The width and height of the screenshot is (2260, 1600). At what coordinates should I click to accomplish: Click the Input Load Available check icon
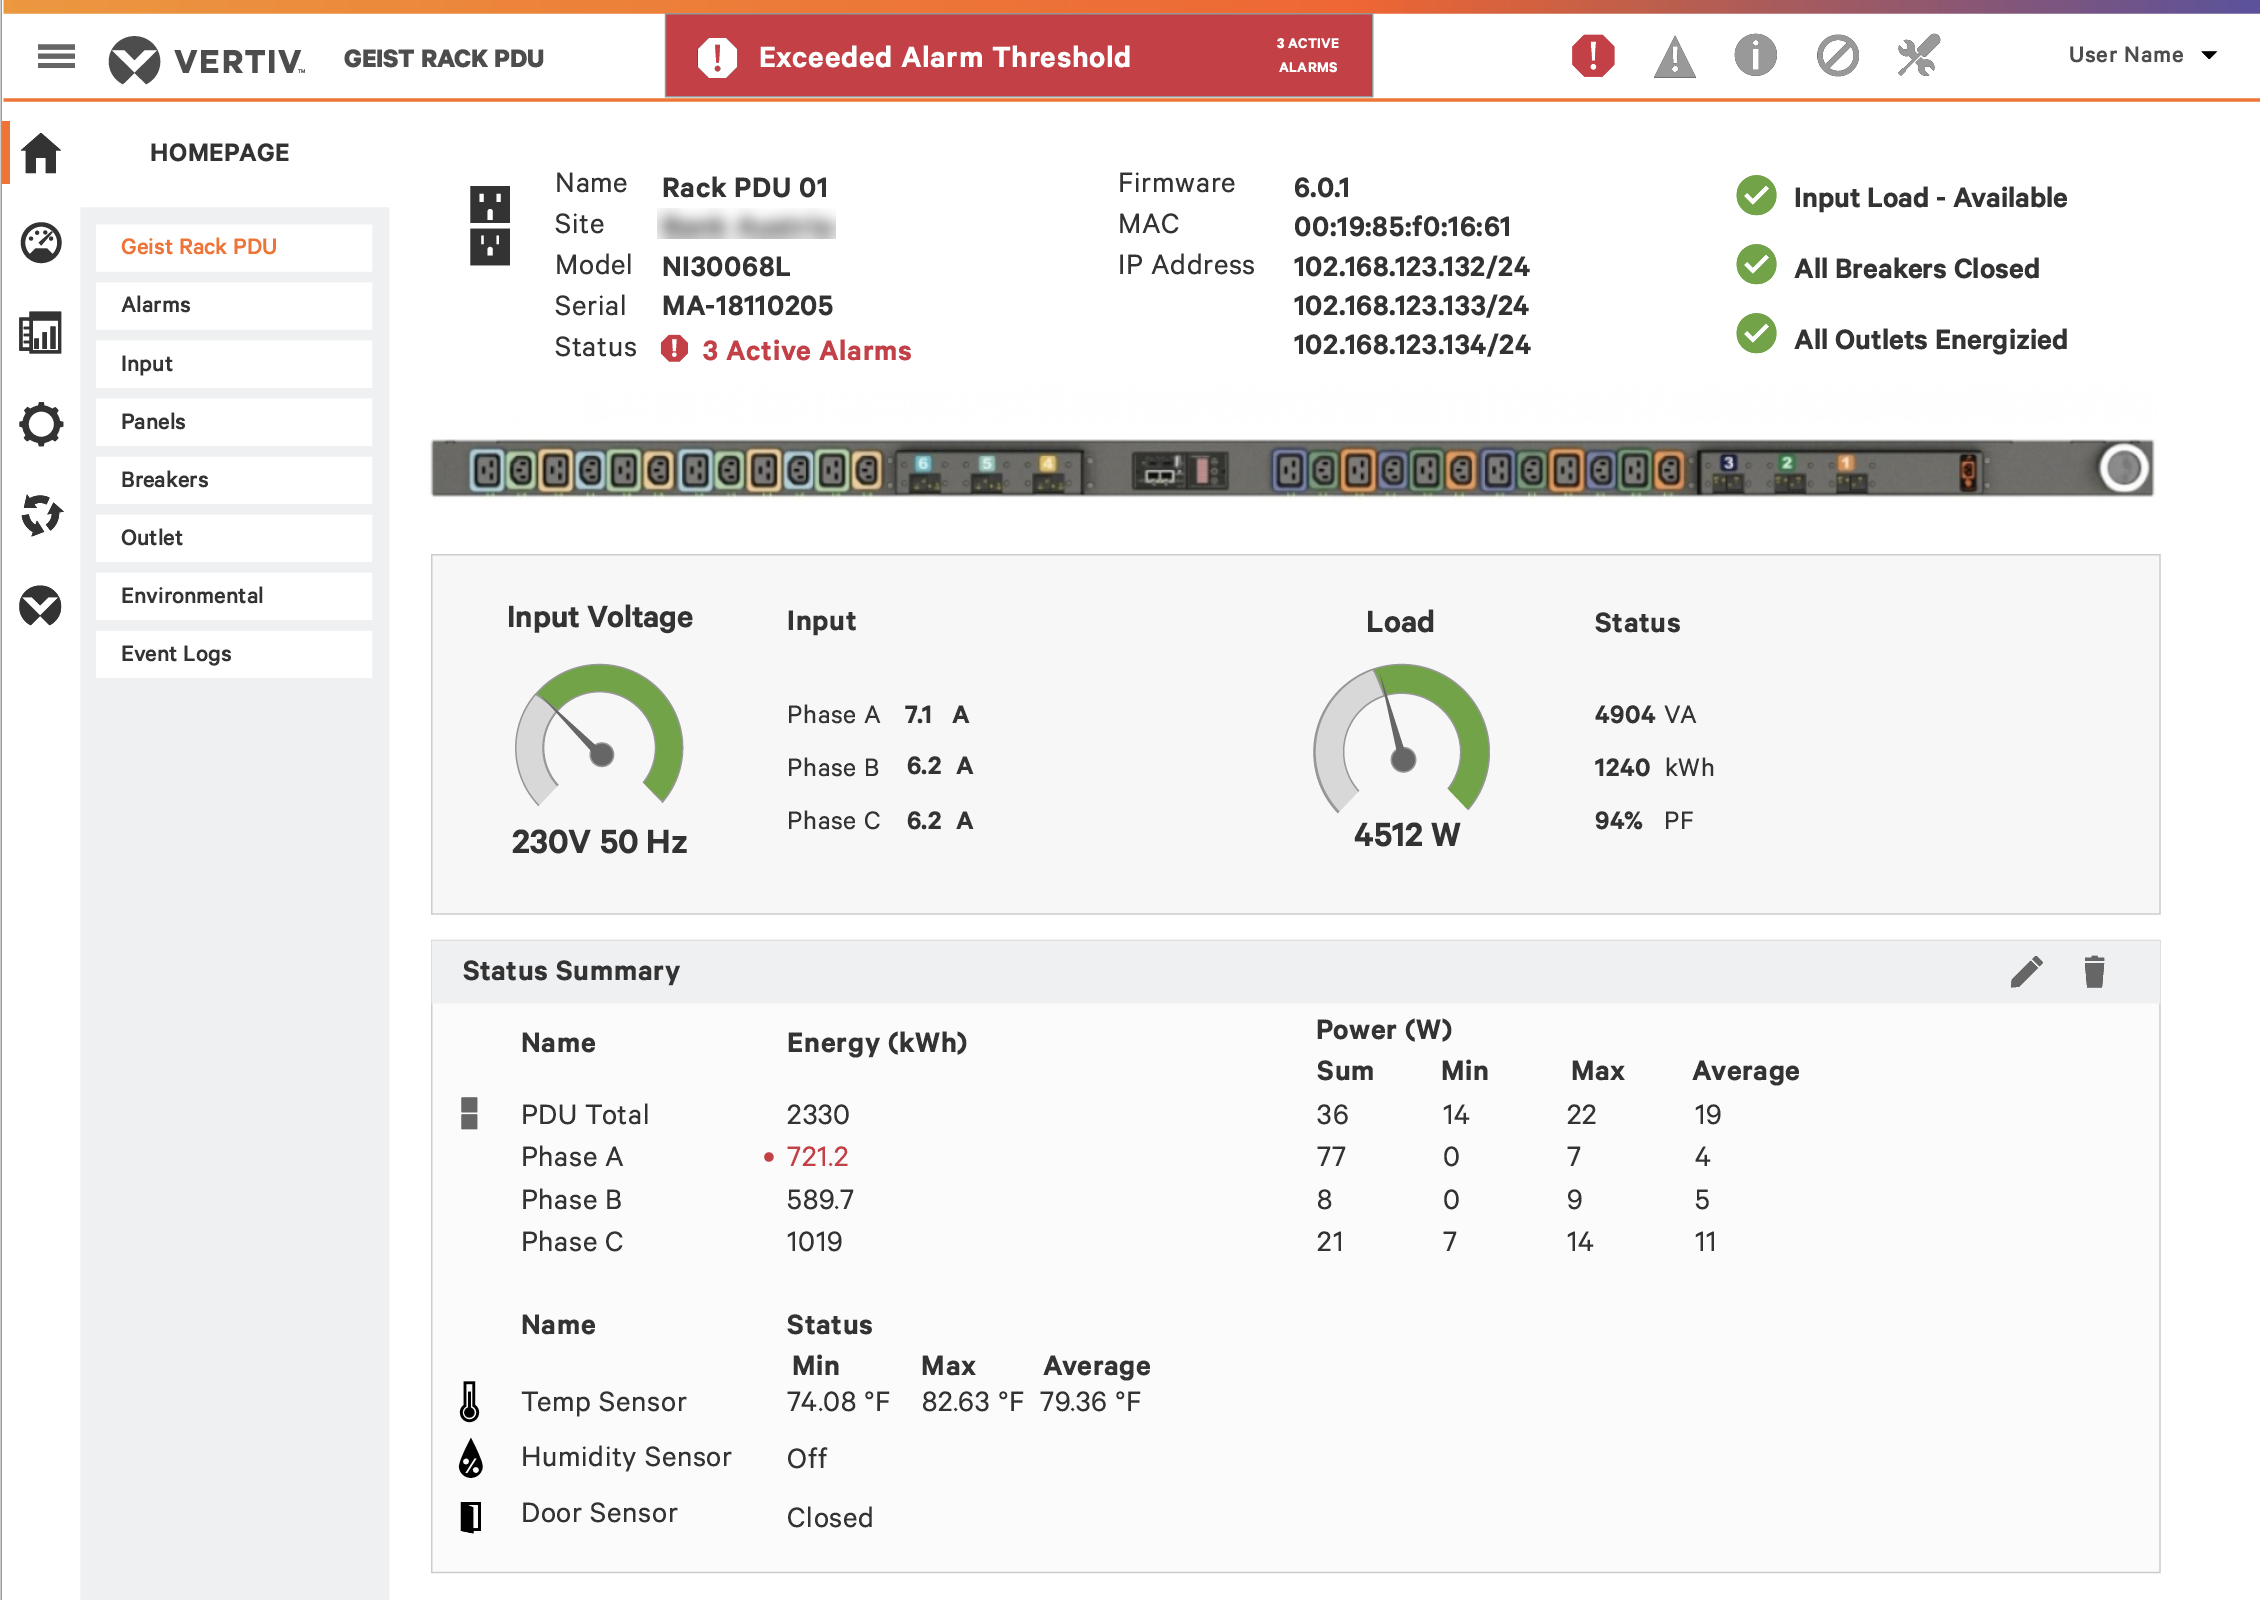[1756, 196]
